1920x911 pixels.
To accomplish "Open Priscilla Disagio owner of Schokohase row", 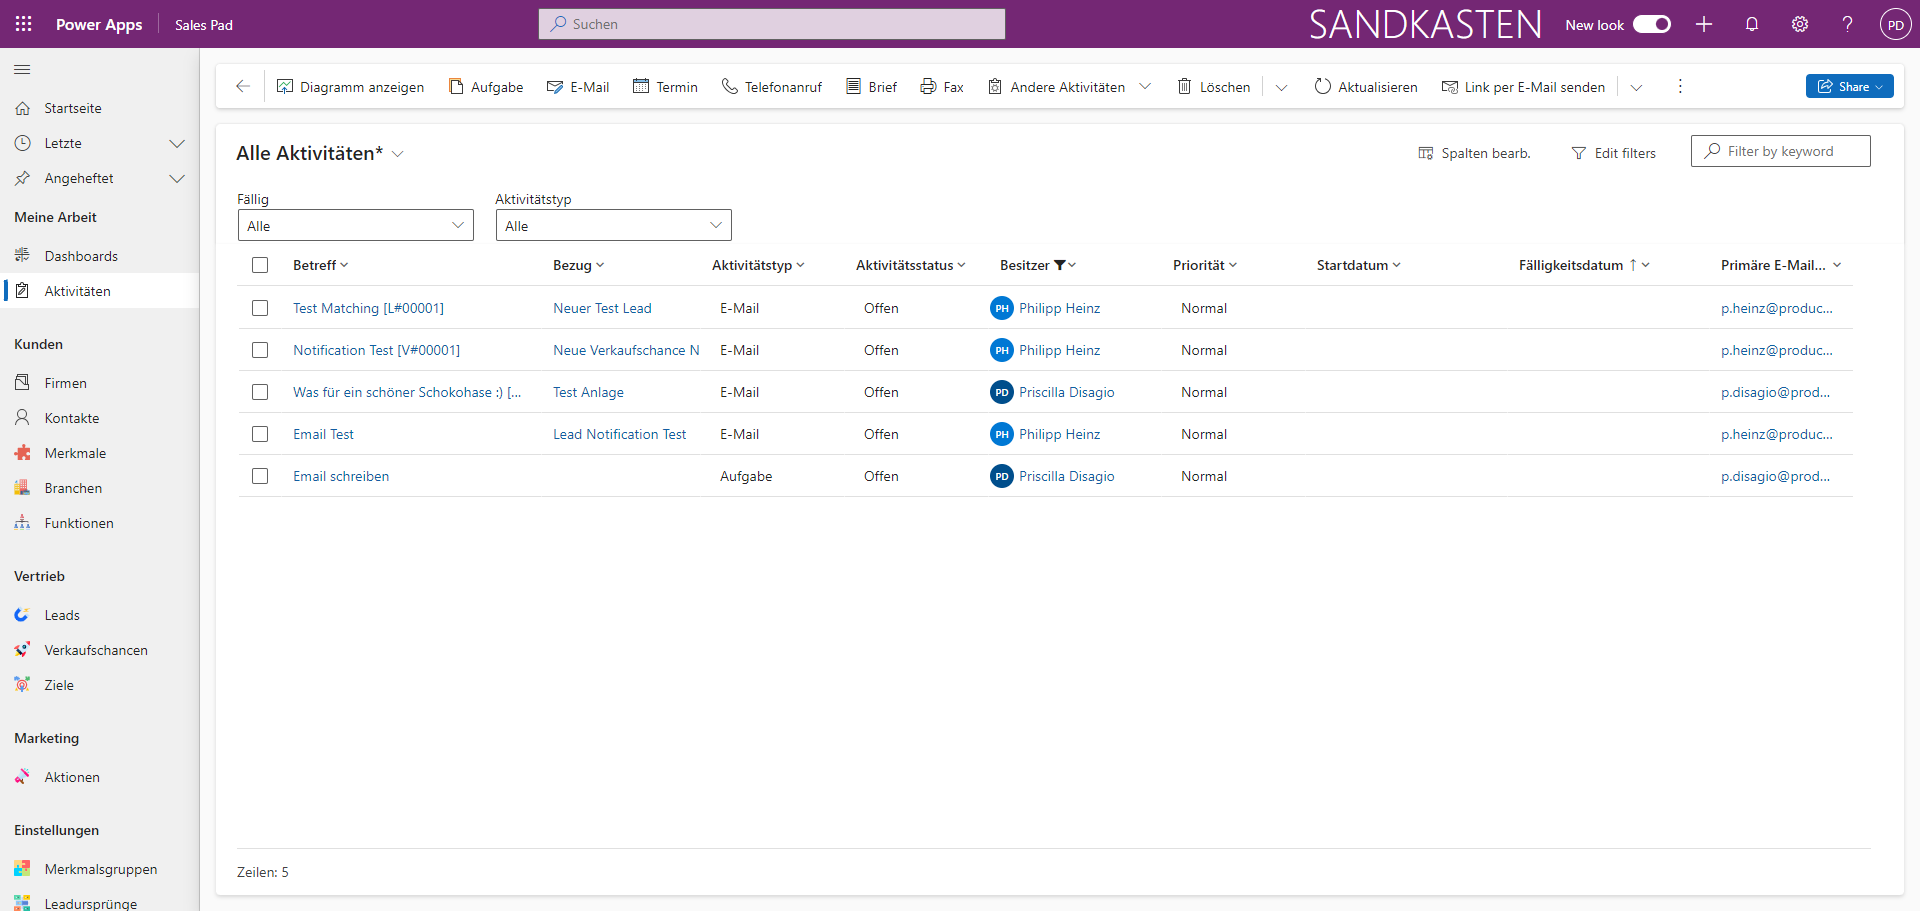I will point(1066,392).
